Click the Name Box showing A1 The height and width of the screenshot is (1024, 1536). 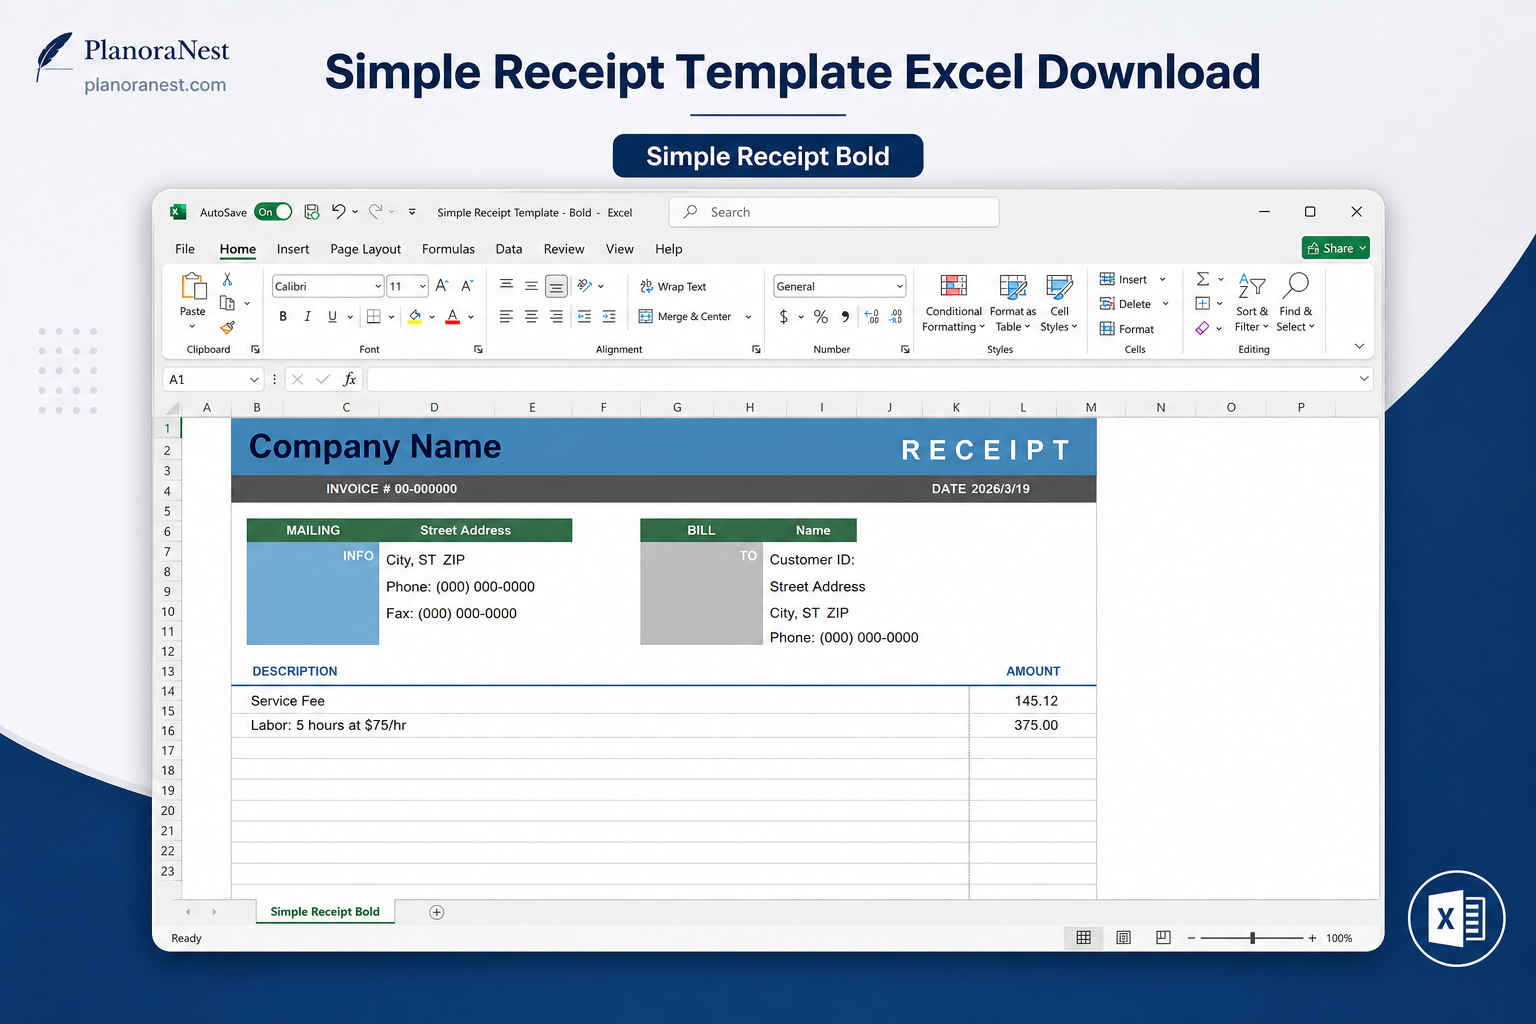click(x=213, y=379)
